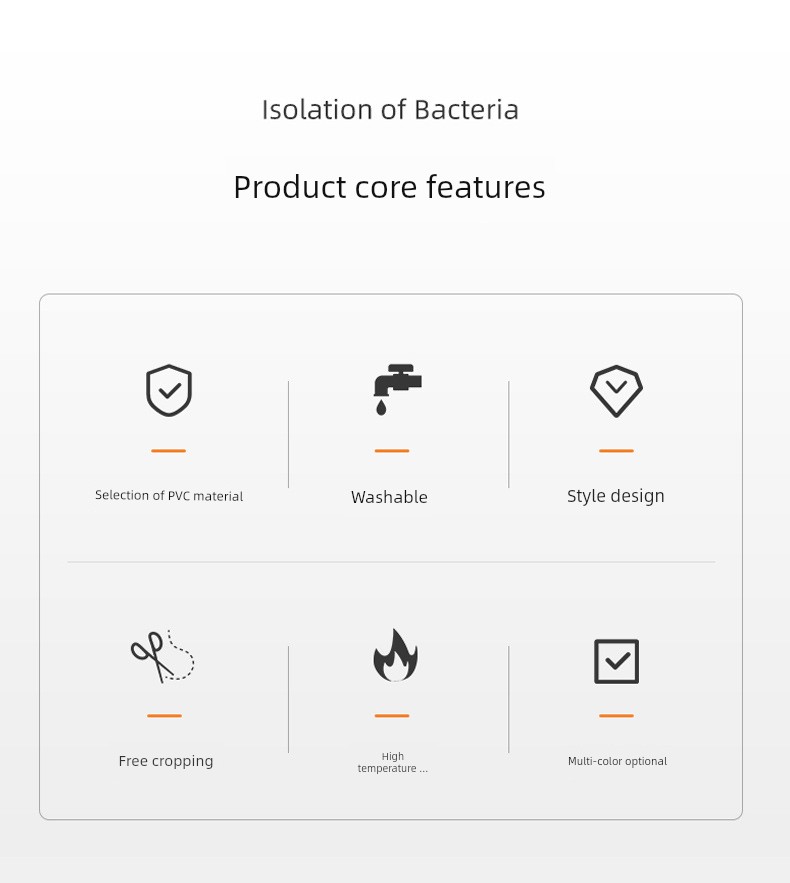Screen dimensions: 790x883
Task: Click the checked square multi-color icon
Action: coord(617,661)
